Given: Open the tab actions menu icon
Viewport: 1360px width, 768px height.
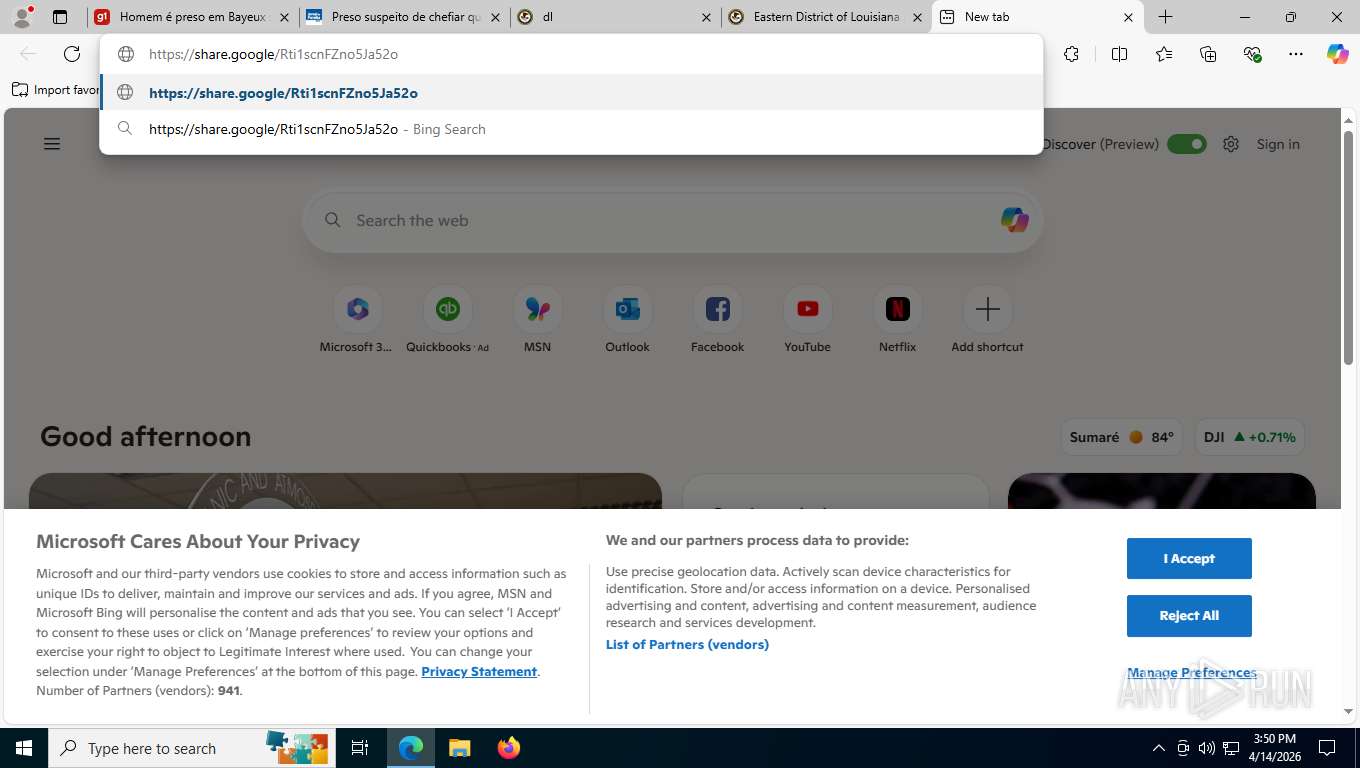Looking at the screenshot, I should (x=60, y=17).
